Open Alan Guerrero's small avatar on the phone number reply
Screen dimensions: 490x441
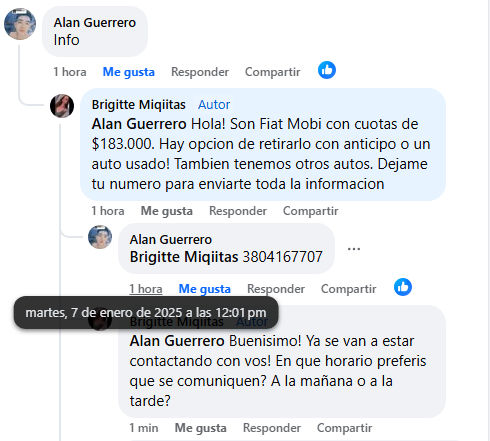100,237
